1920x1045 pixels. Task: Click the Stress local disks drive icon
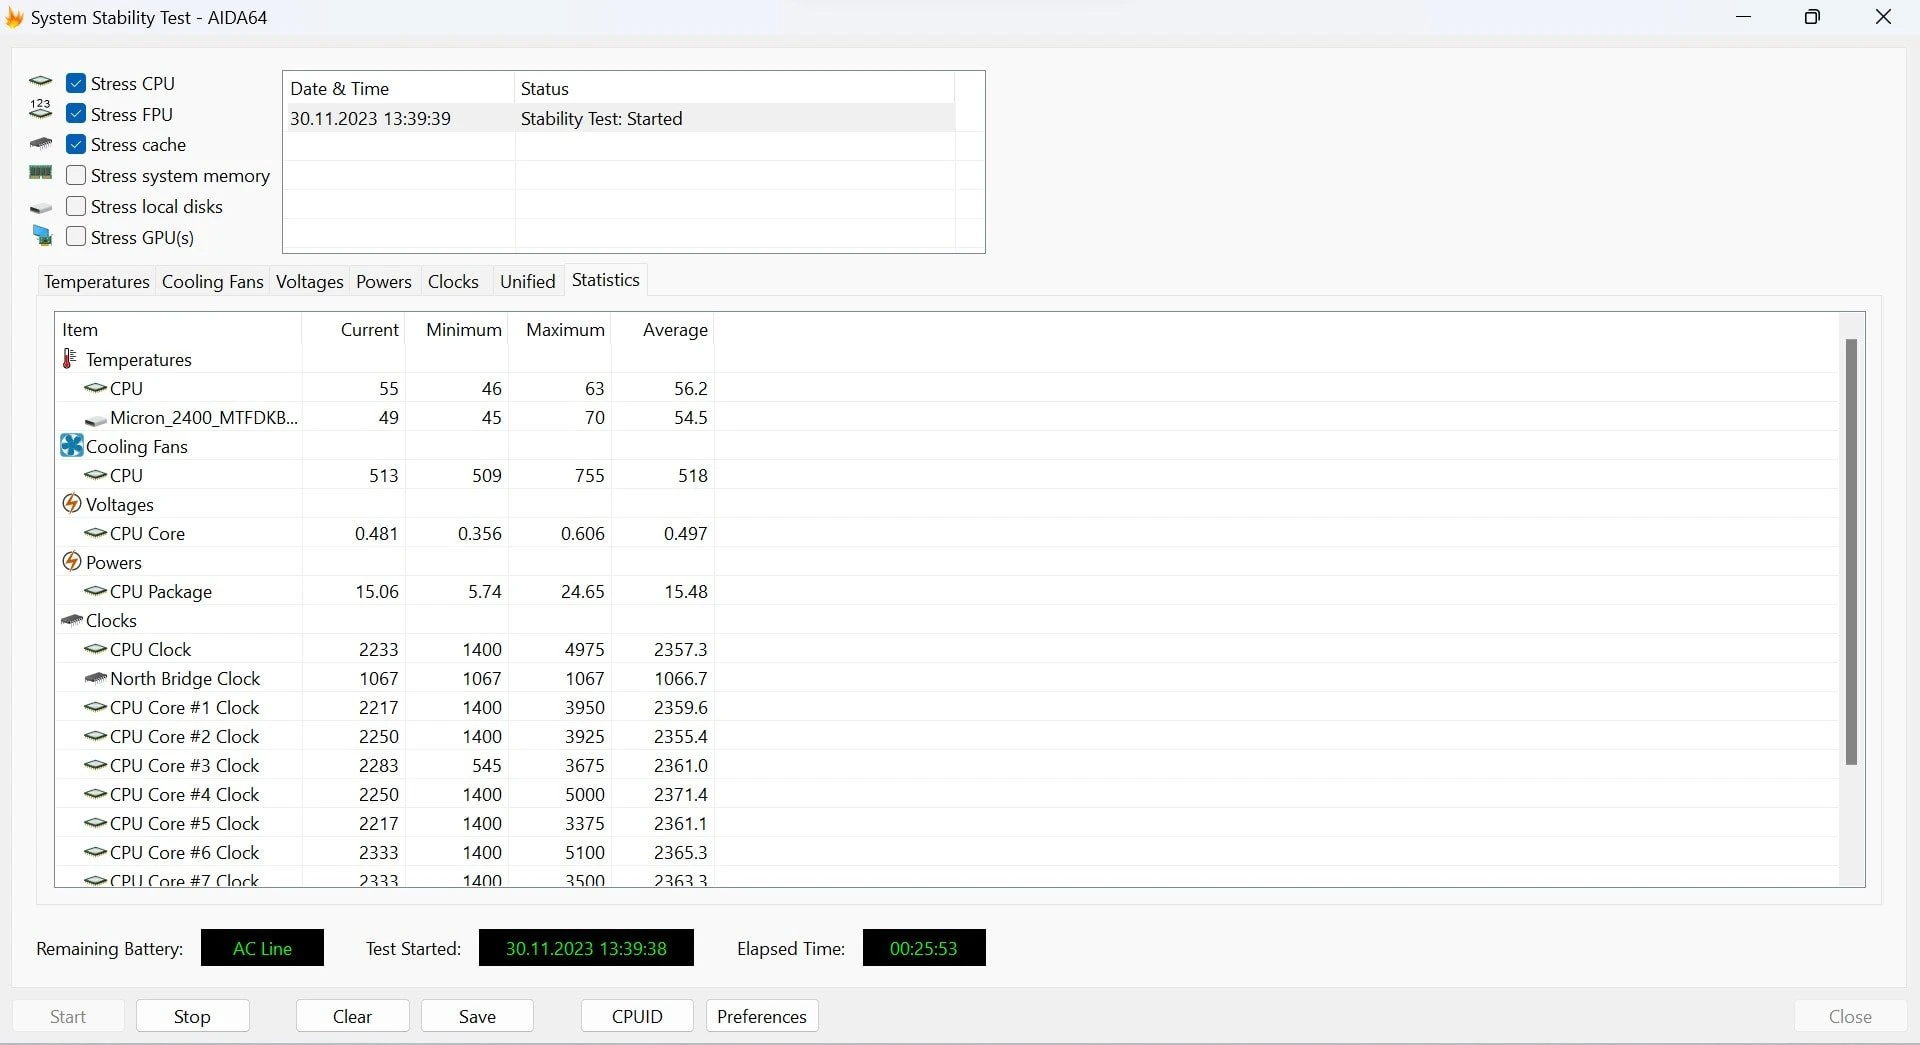coord(40,208)
